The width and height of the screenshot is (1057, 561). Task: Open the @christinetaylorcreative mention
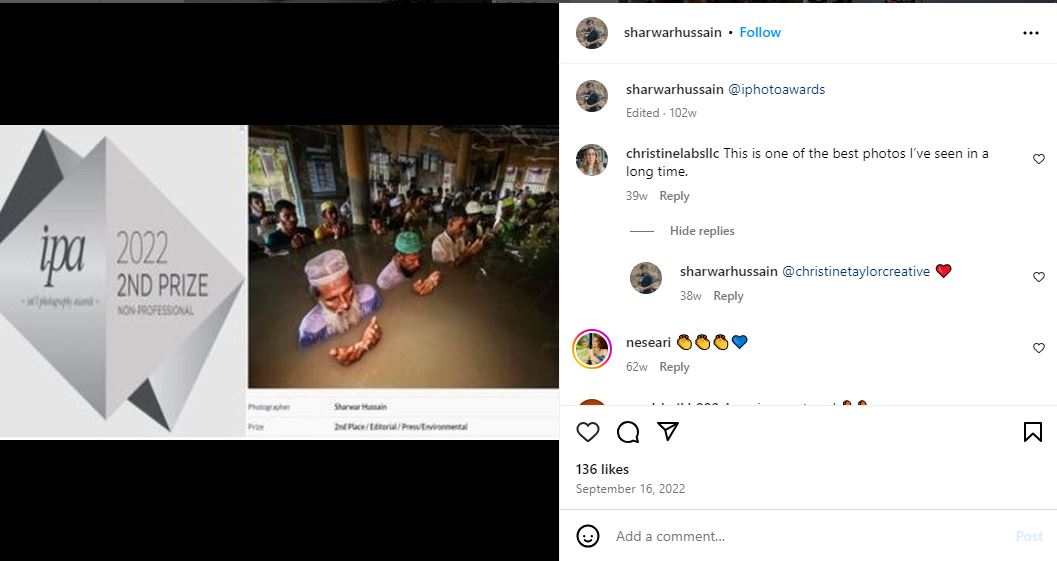tap(856, 272)
